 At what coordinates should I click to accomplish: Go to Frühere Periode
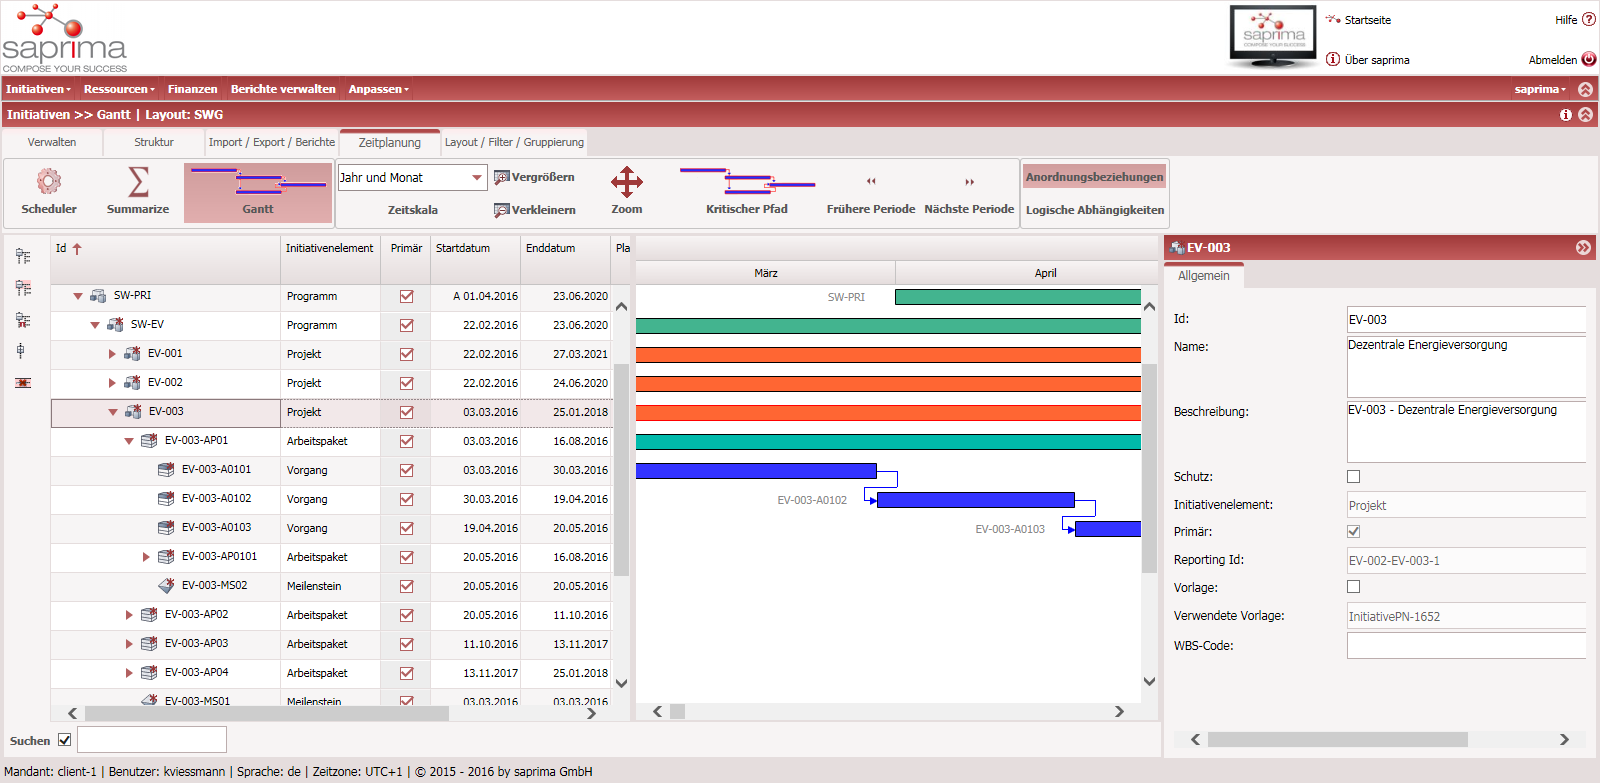click(x=871, y=182)
